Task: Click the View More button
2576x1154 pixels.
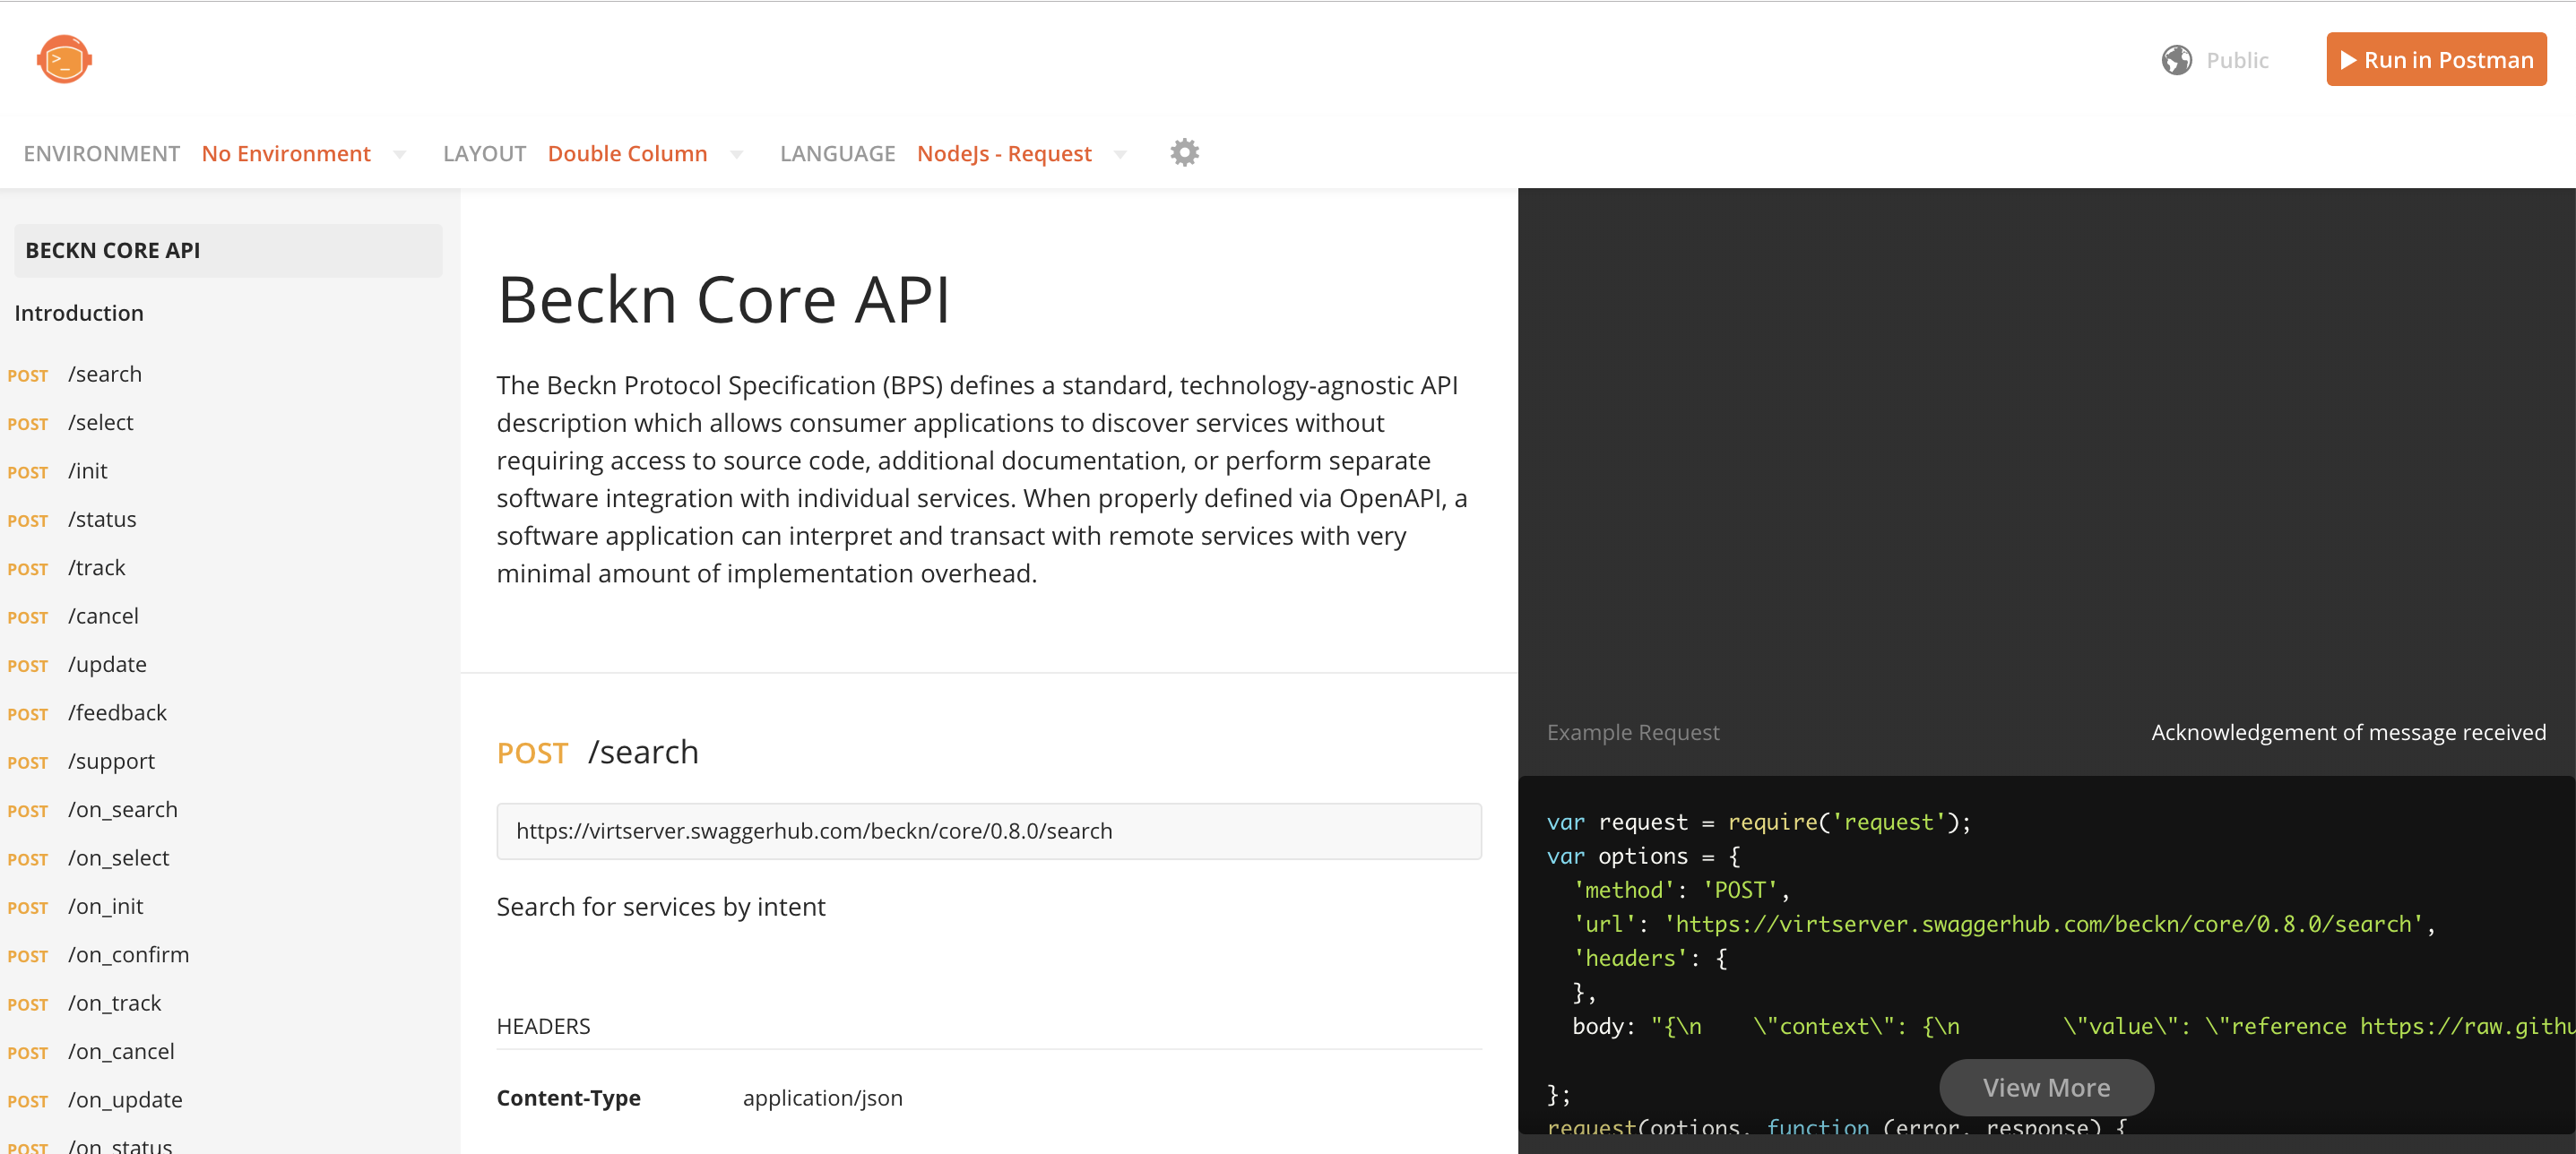Action: 2046,1087
